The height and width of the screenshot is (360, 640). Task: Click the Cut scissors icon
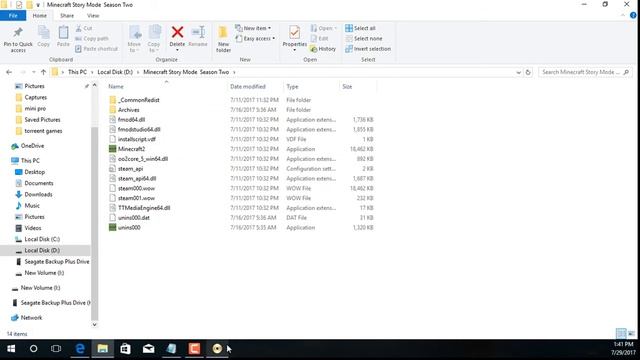tap(79, 28)
